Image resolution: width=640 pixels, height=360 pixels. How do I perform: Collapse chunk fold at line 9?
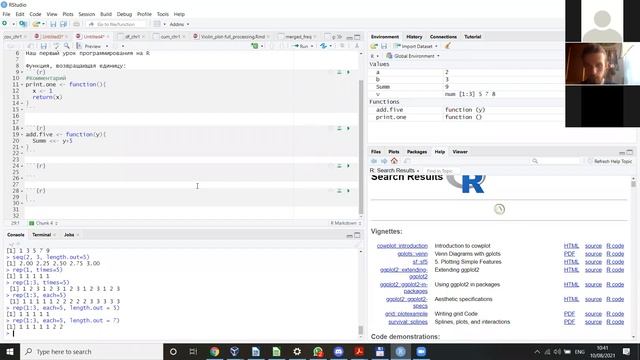22,72
